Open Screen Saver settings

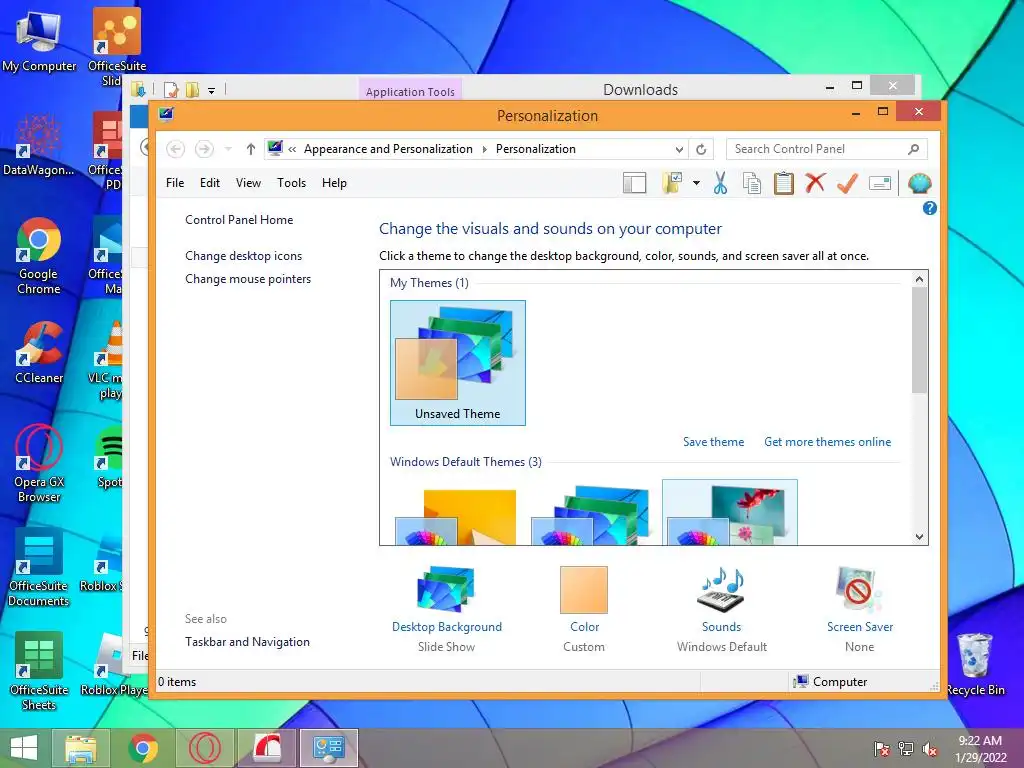(859, 609)
